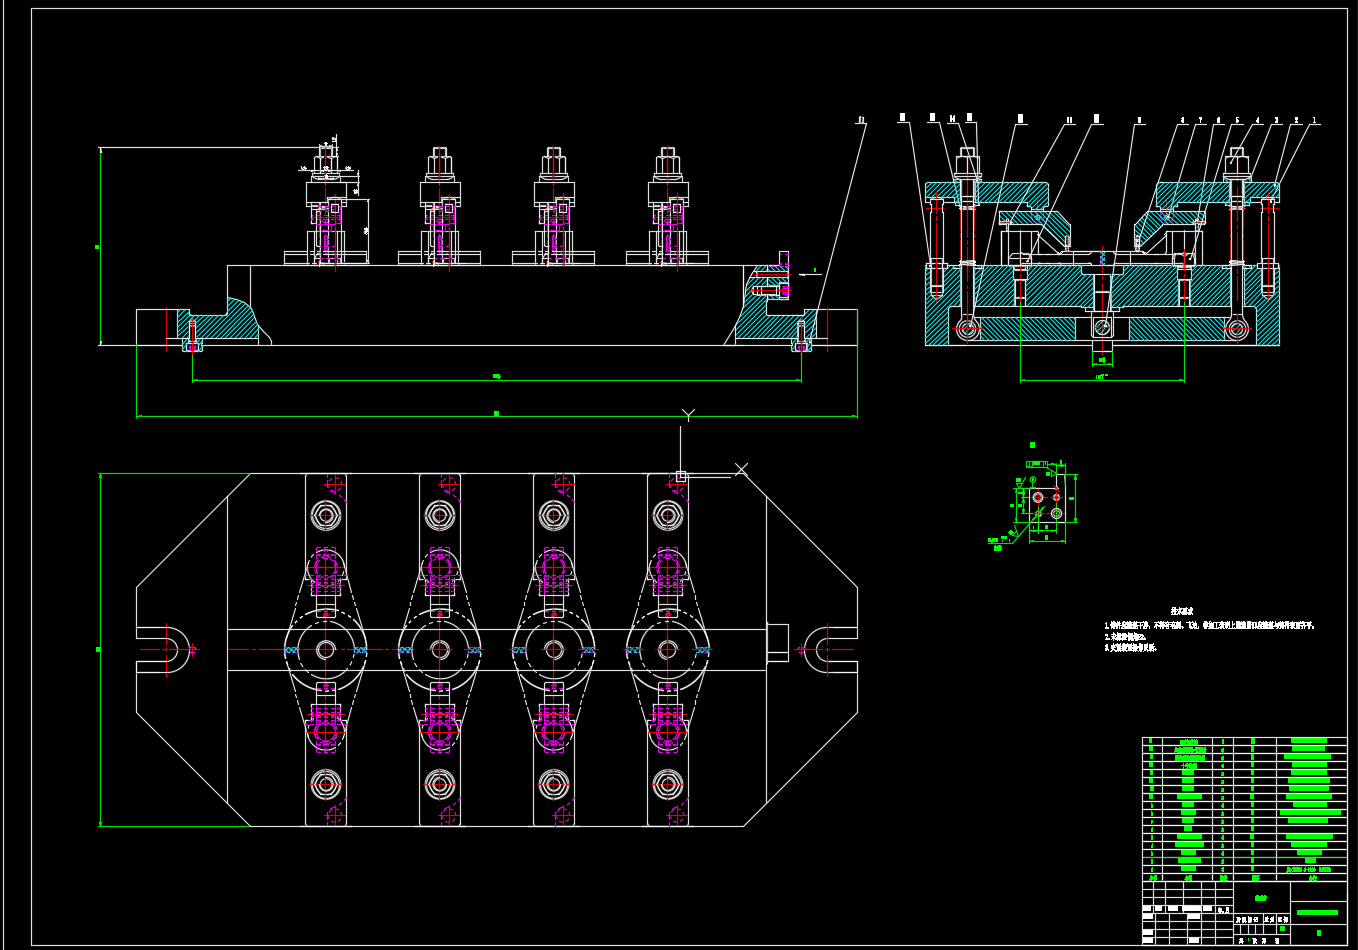This screenshot has width=1358, height=950.
Task: Click the Y axis label of UCS icon
Action: pyautogui.click(x=688, y=415)
